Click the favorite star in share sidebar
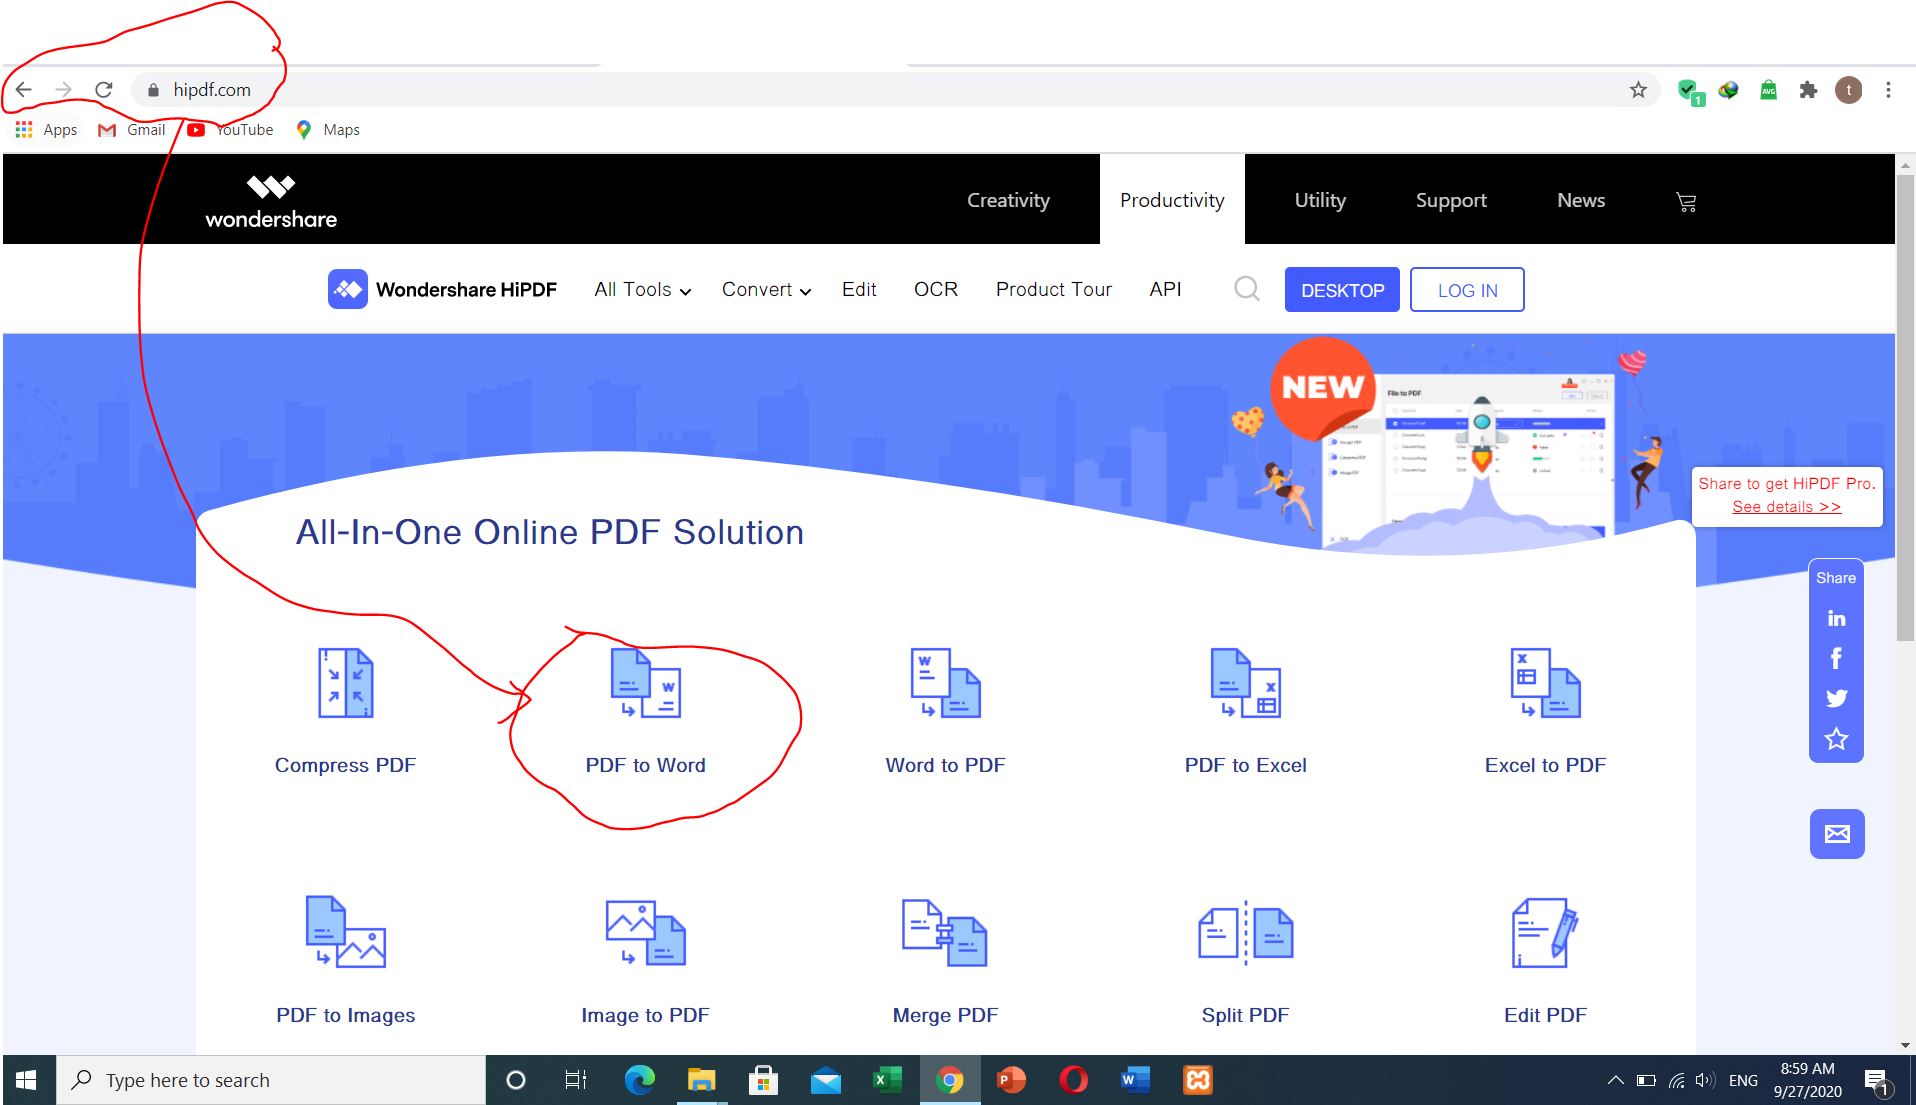 (1836, 739)
